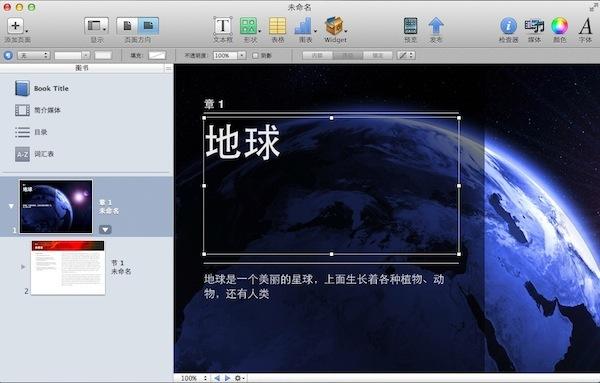Switch to portrait page orientation
Viewport: 600px width, 383px height.
pos(127,26)
